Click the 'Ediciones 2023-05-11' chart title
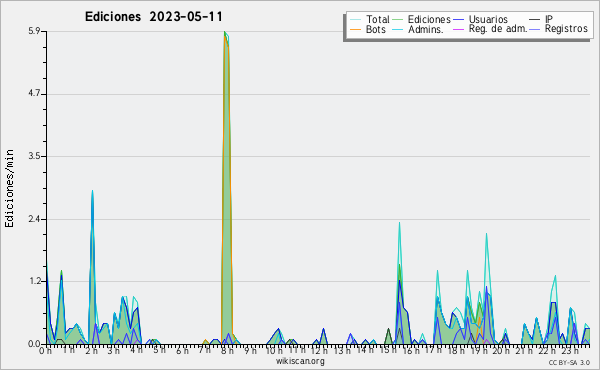 (x=153, y=17)
